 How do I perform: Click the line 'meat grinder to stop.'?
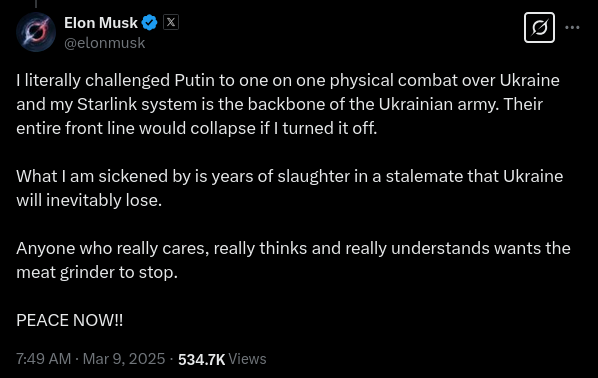coord(97,272)
